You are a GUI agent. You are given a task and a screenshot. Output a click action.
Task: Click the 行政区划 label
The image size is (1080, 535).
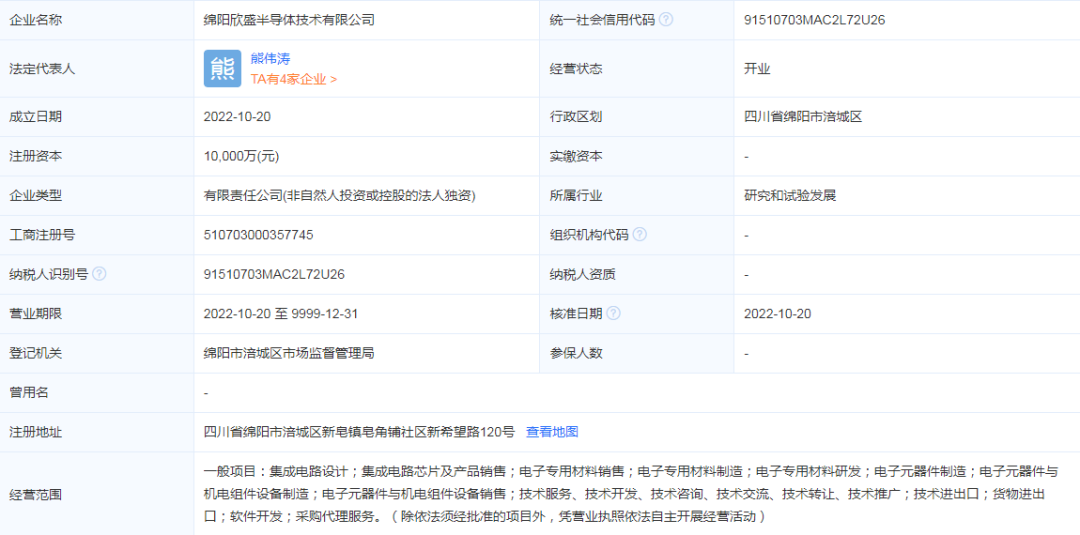(577, 116)
